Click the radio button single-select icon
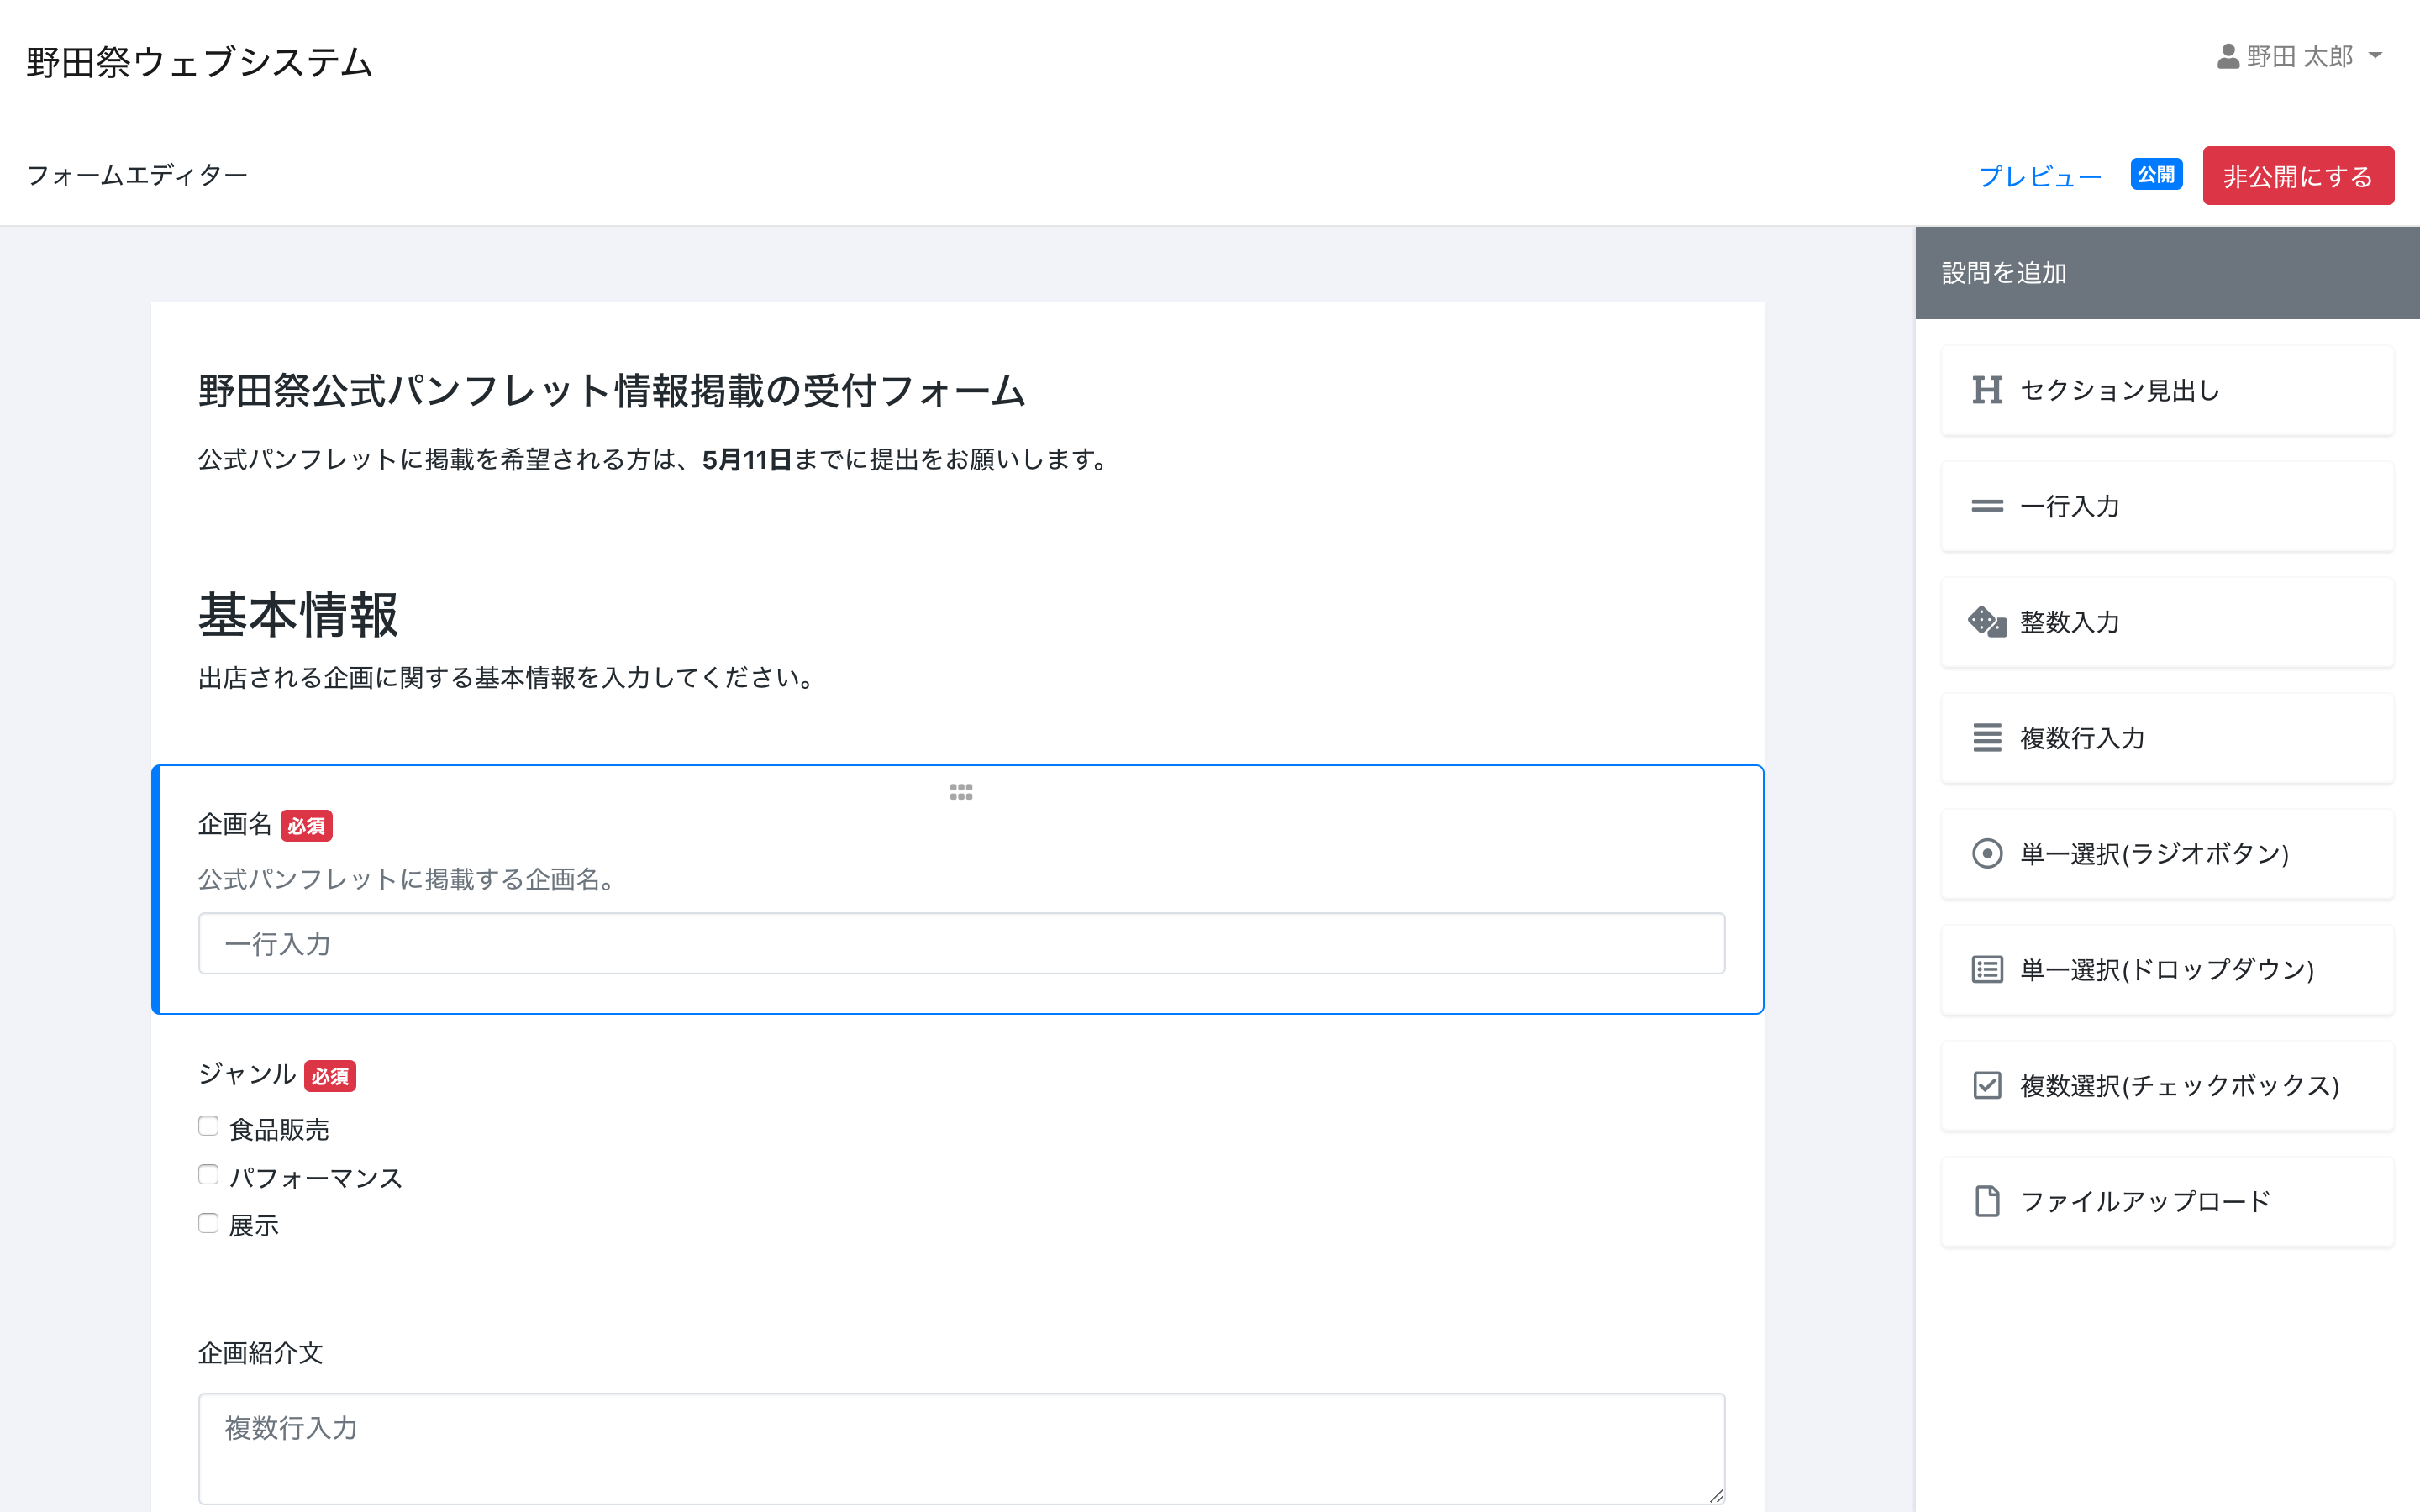Viewport: 2420px width, 1512px height. tap(1986, 854)
